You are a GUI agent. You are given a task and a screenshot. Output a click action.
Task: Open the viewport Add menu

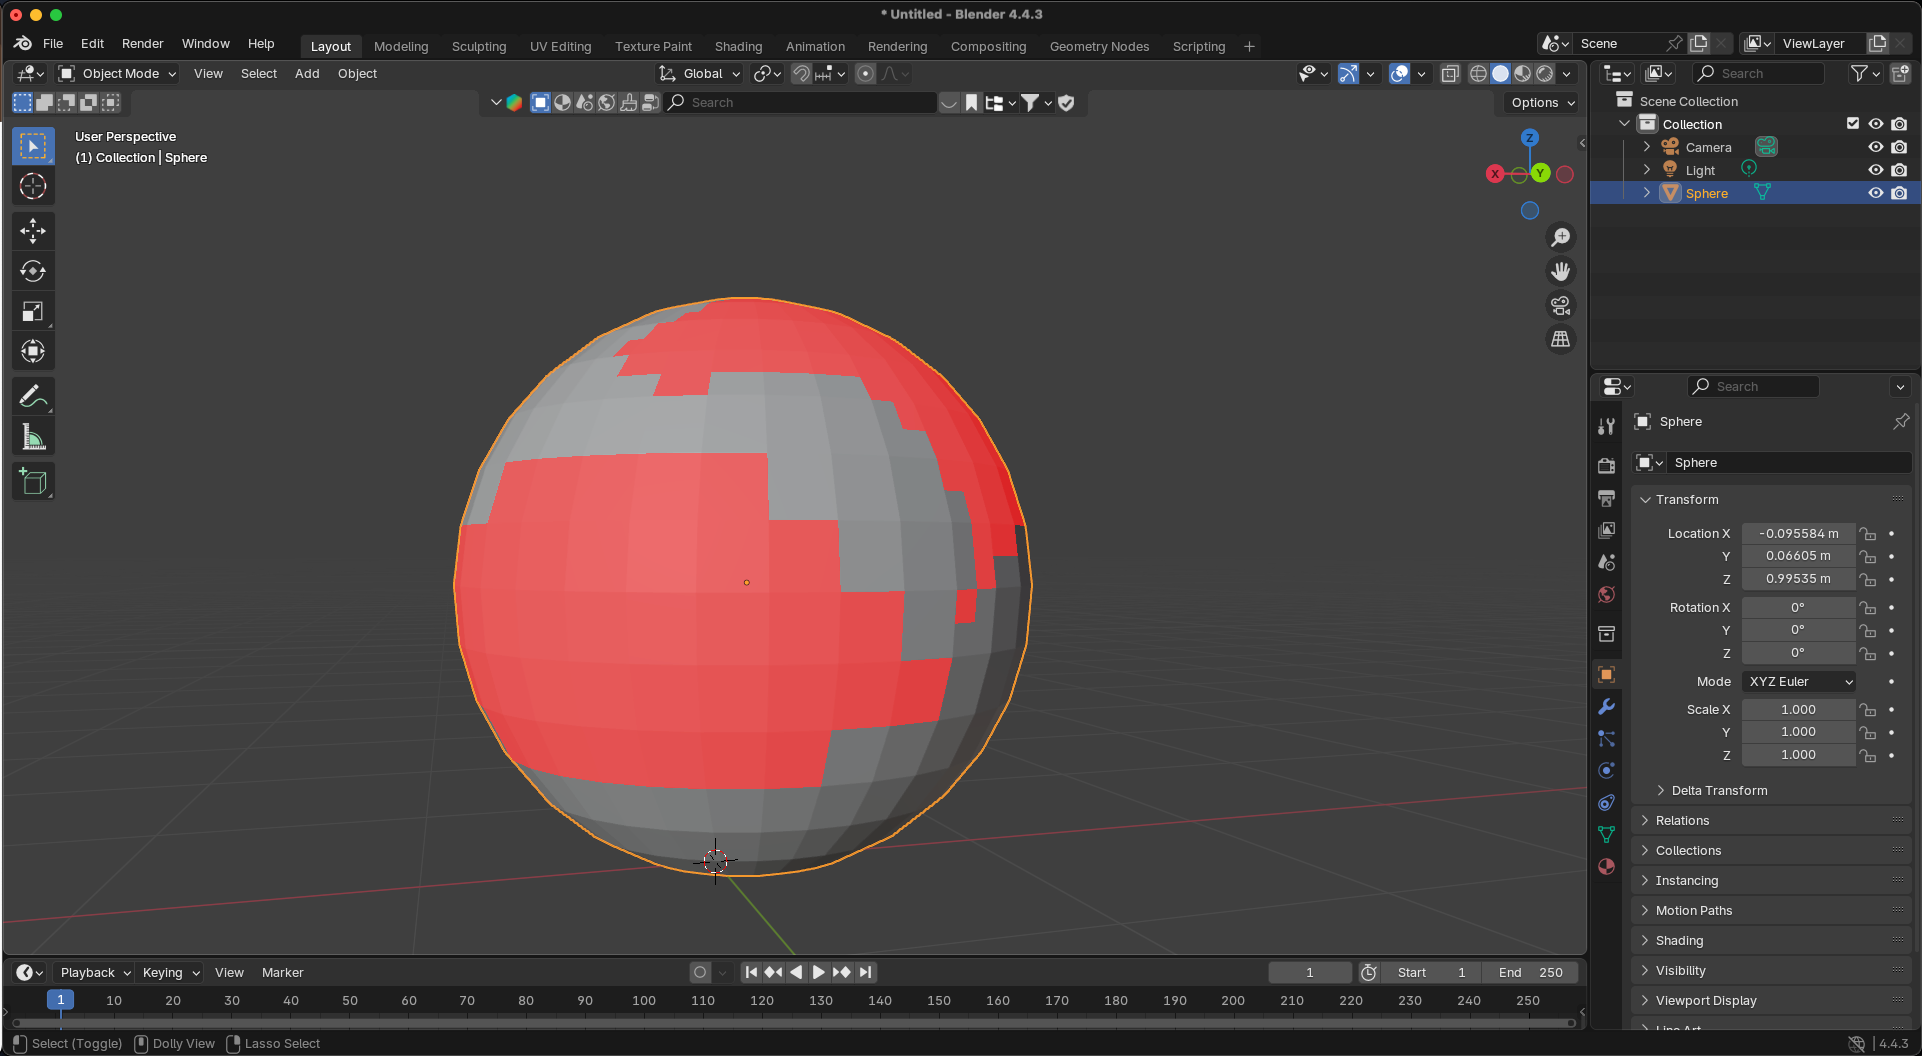coord(307,73)
